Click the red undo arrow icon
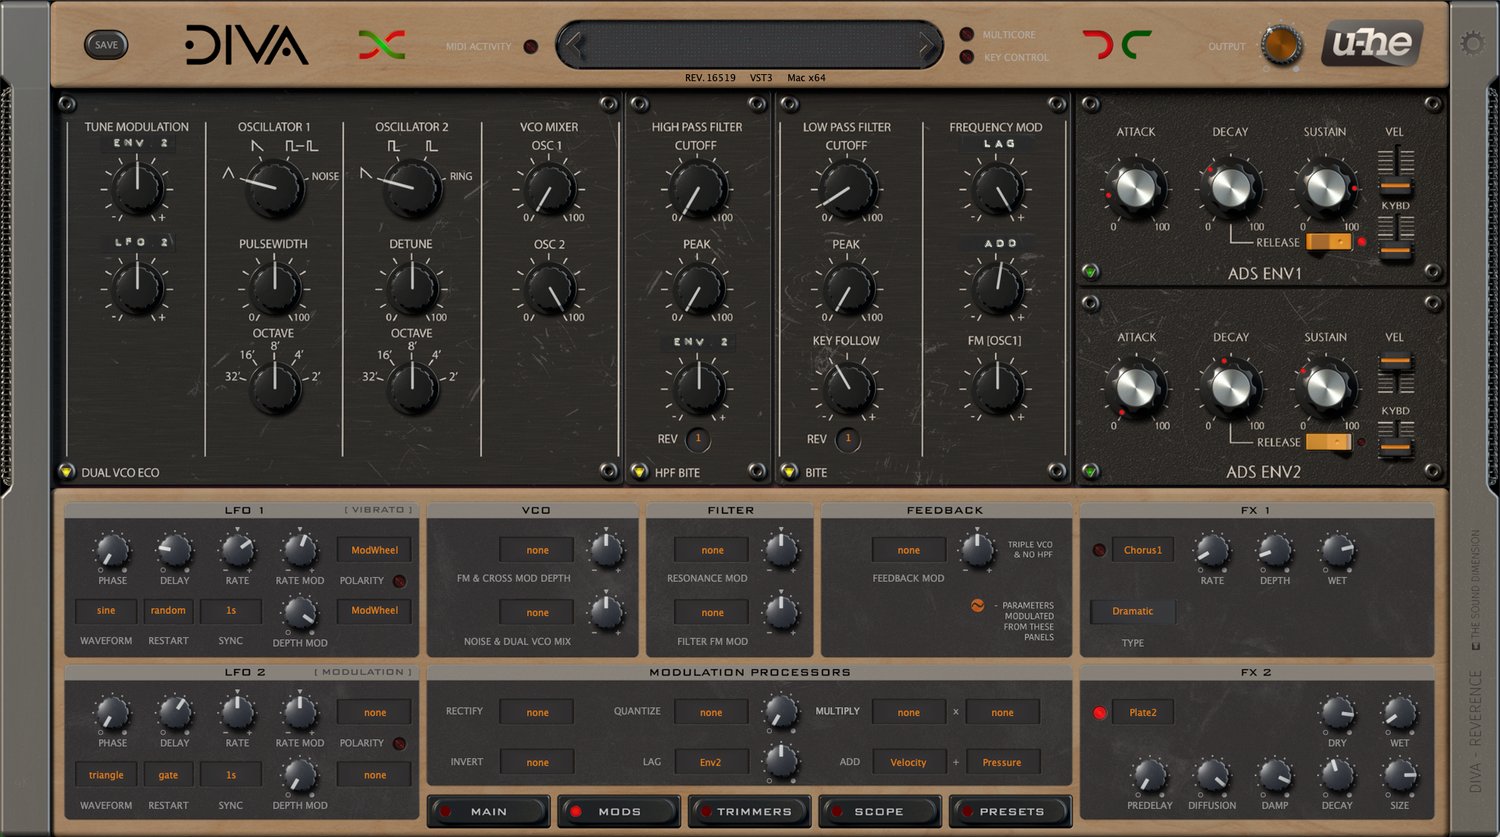Image resolution: width=1500 pixels, height=837 pixels. (x=1097, y=45)
